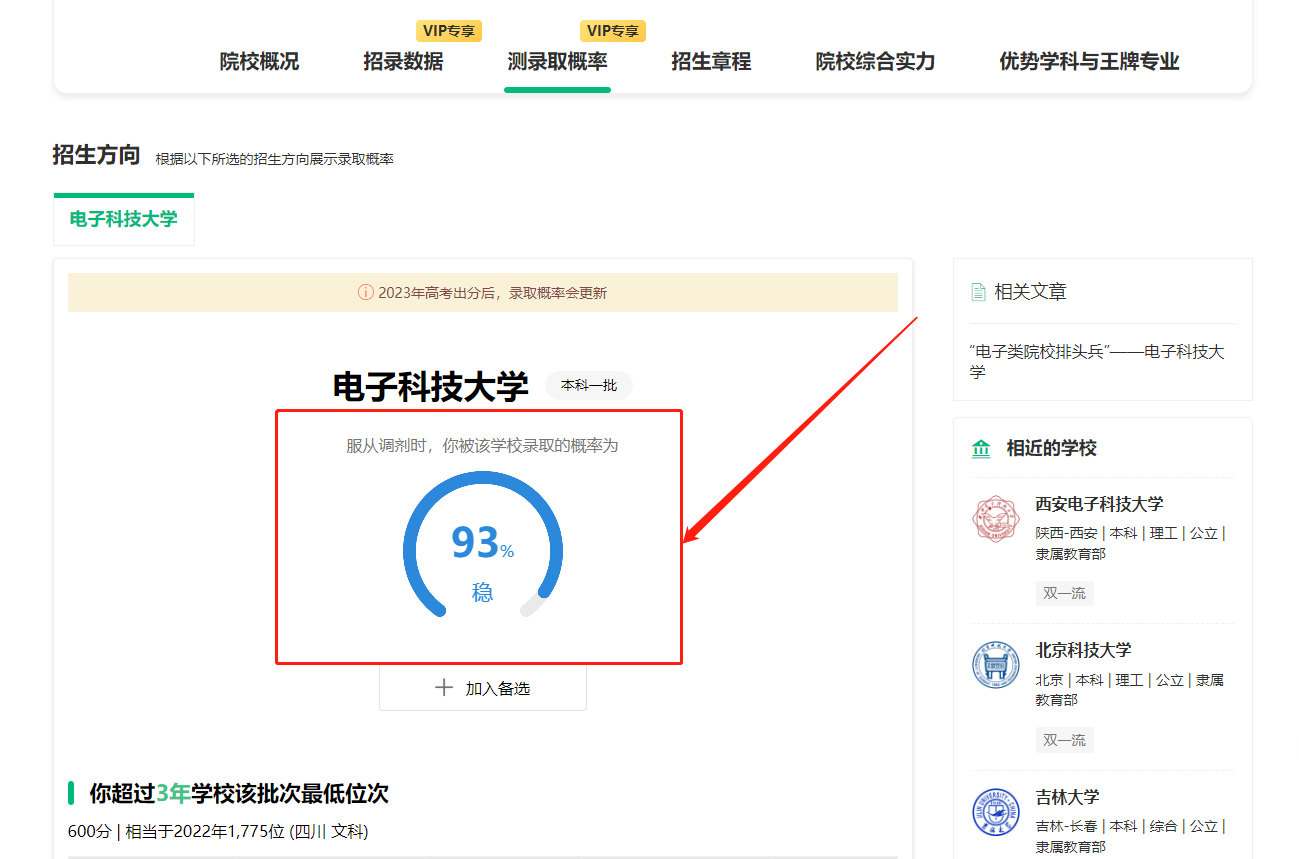The image size is (1299, 859).
Task: Click the 双一流 tag under 北京科技大学
Action: tap(1064, 740)
